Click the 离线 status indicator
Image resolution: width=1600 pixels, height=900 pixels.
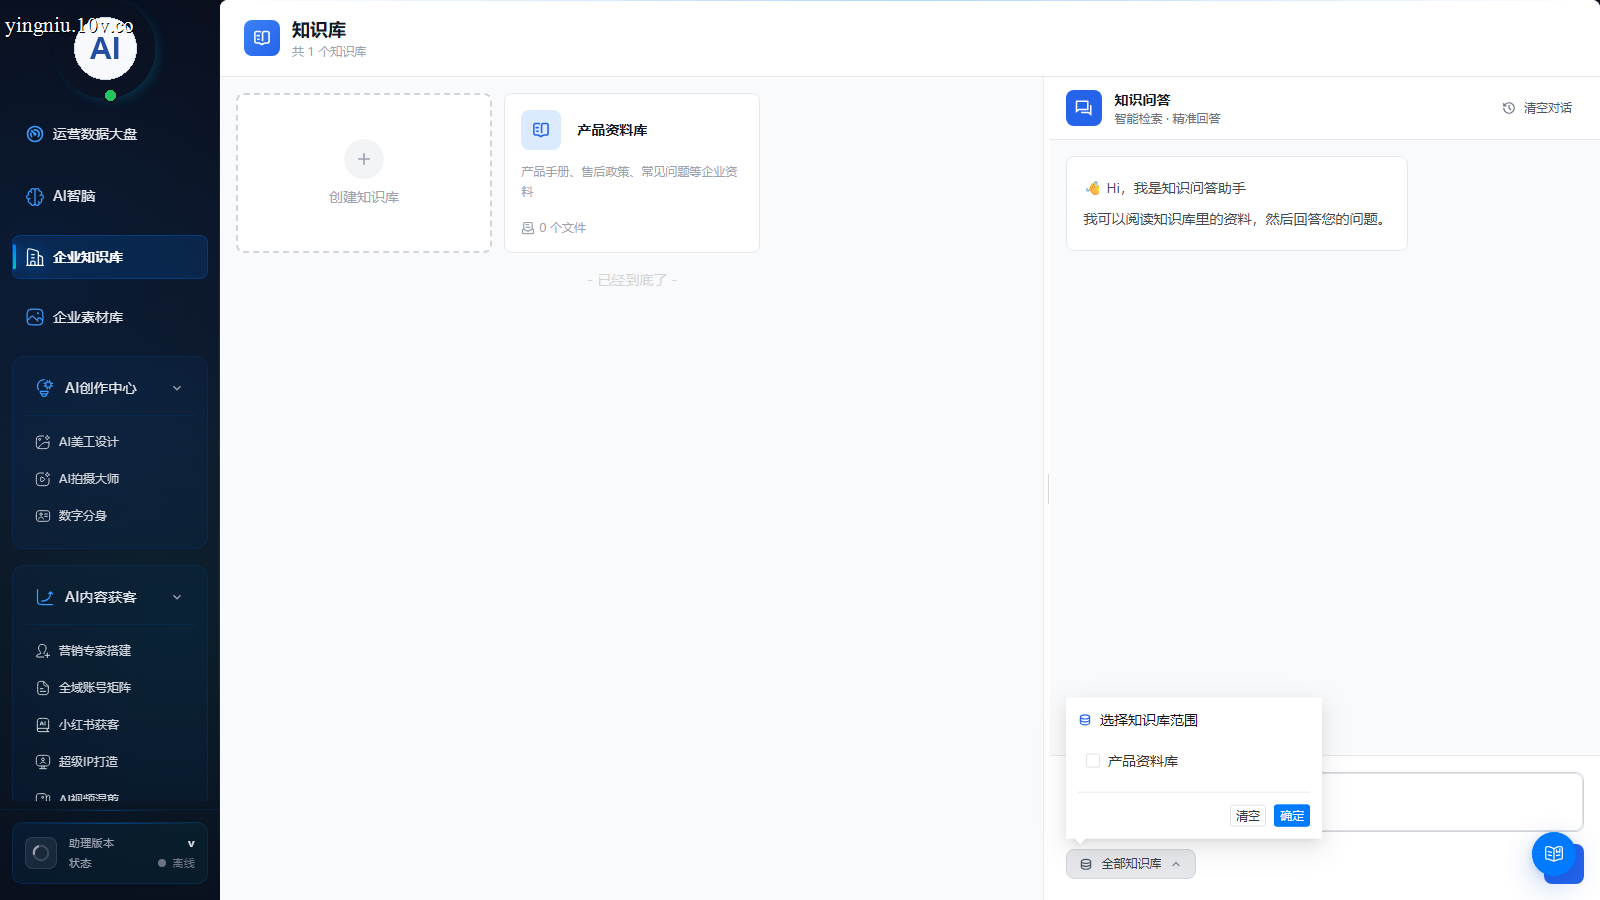click(177, 863)
